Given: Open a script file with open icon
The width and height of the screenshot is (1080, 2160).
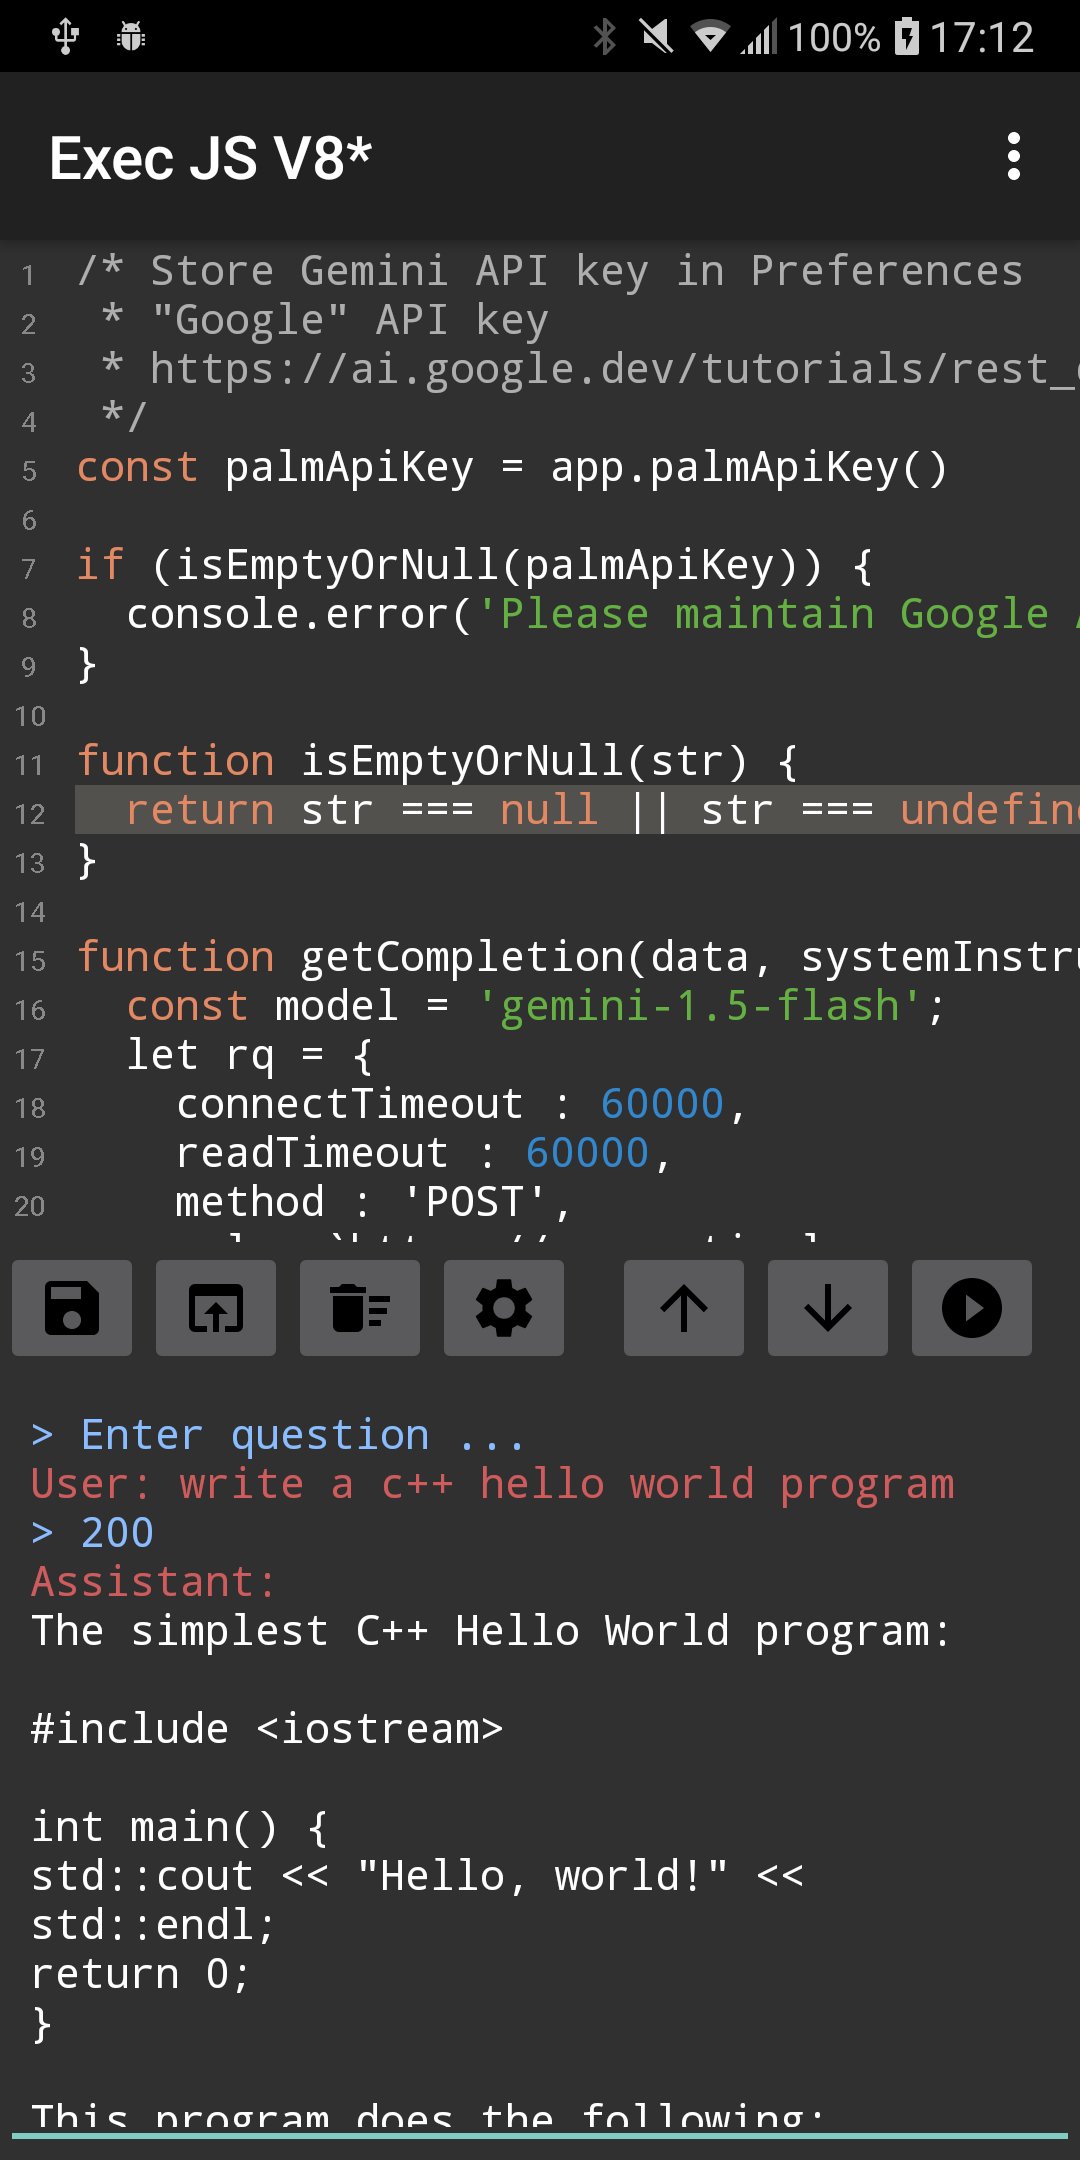Looking at the screenshot, I should pyautogui.click(x=216, y=1308).
